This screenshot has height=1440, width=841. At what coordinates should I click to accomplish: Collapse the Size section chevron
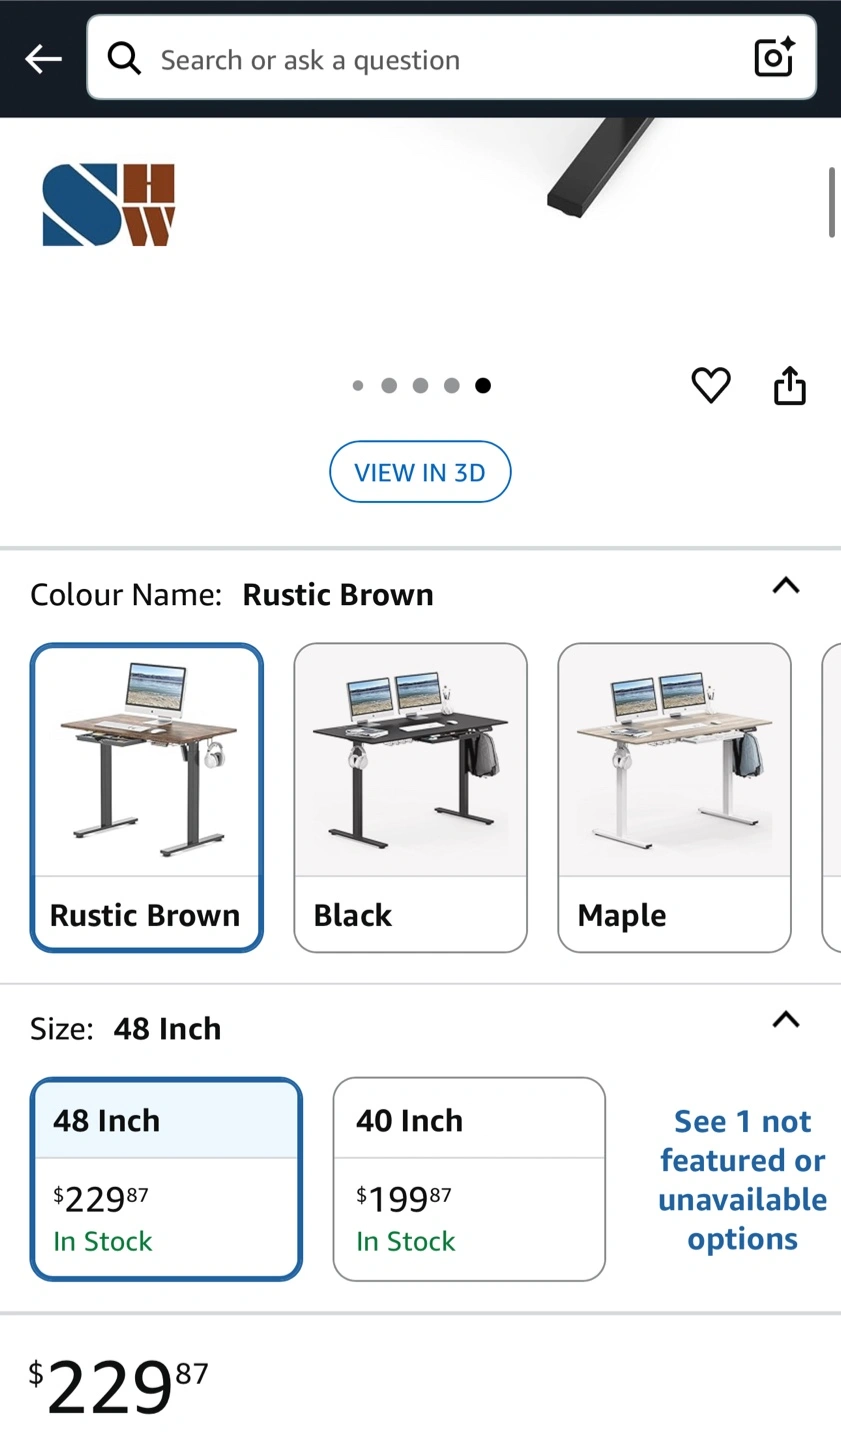pos(786,1020)
